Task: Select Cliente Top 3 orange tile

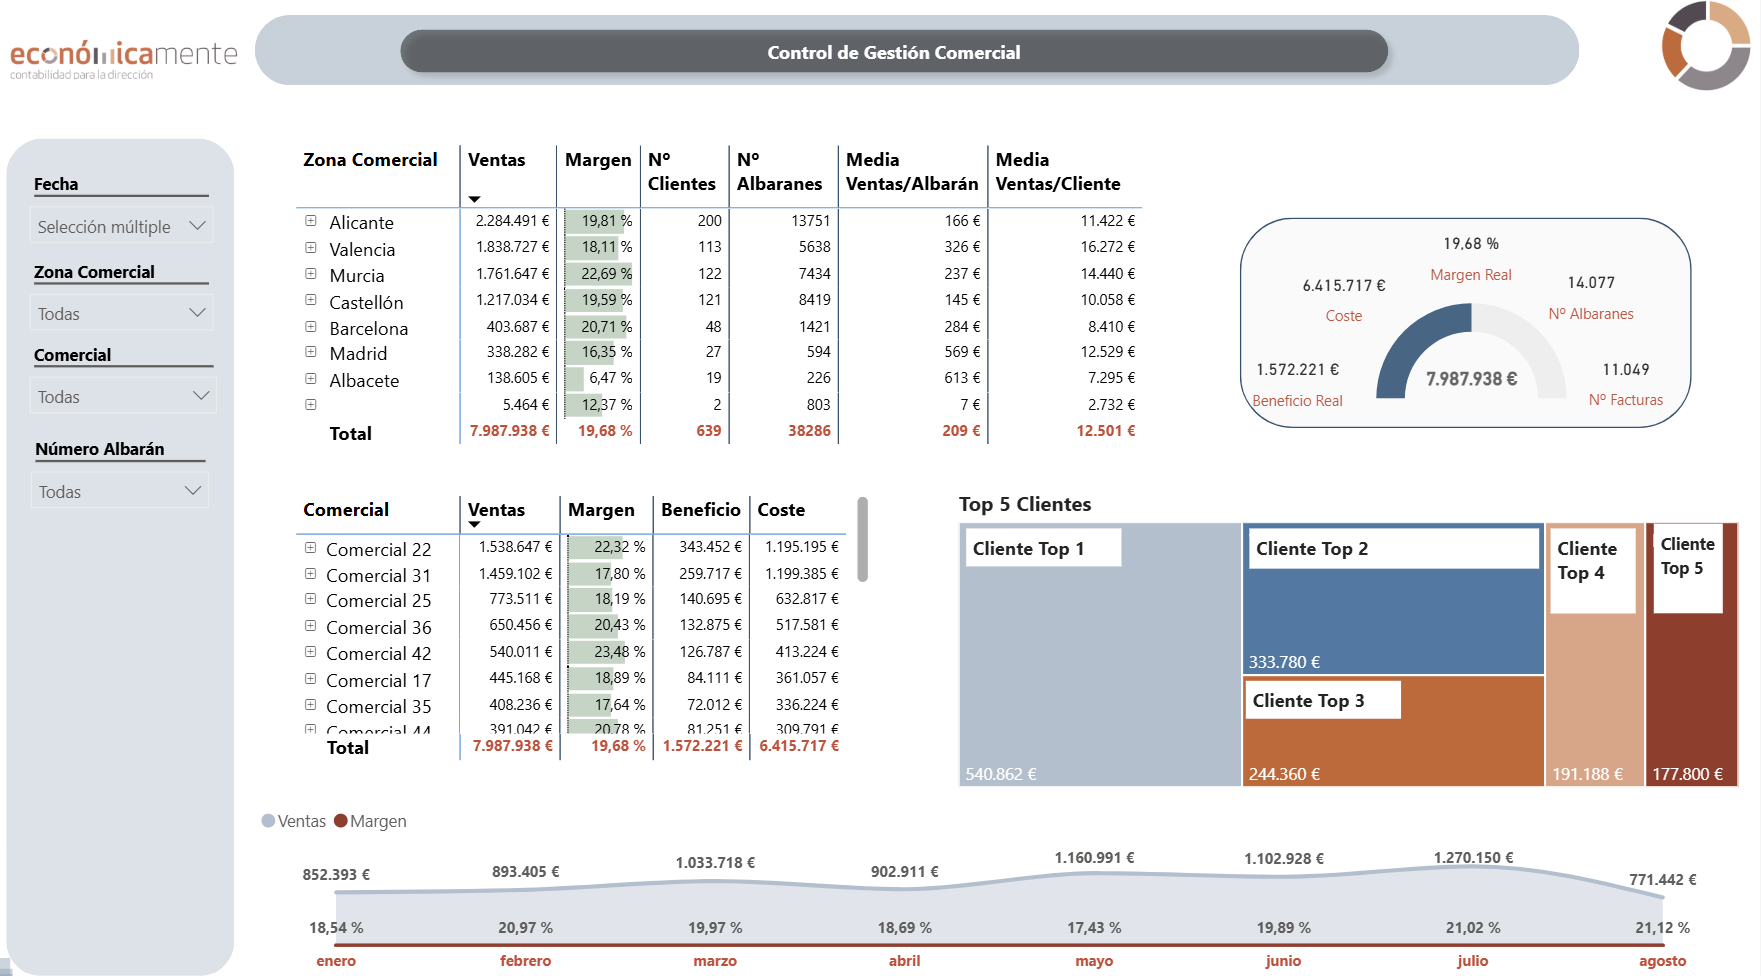Action: point(1394,731)
